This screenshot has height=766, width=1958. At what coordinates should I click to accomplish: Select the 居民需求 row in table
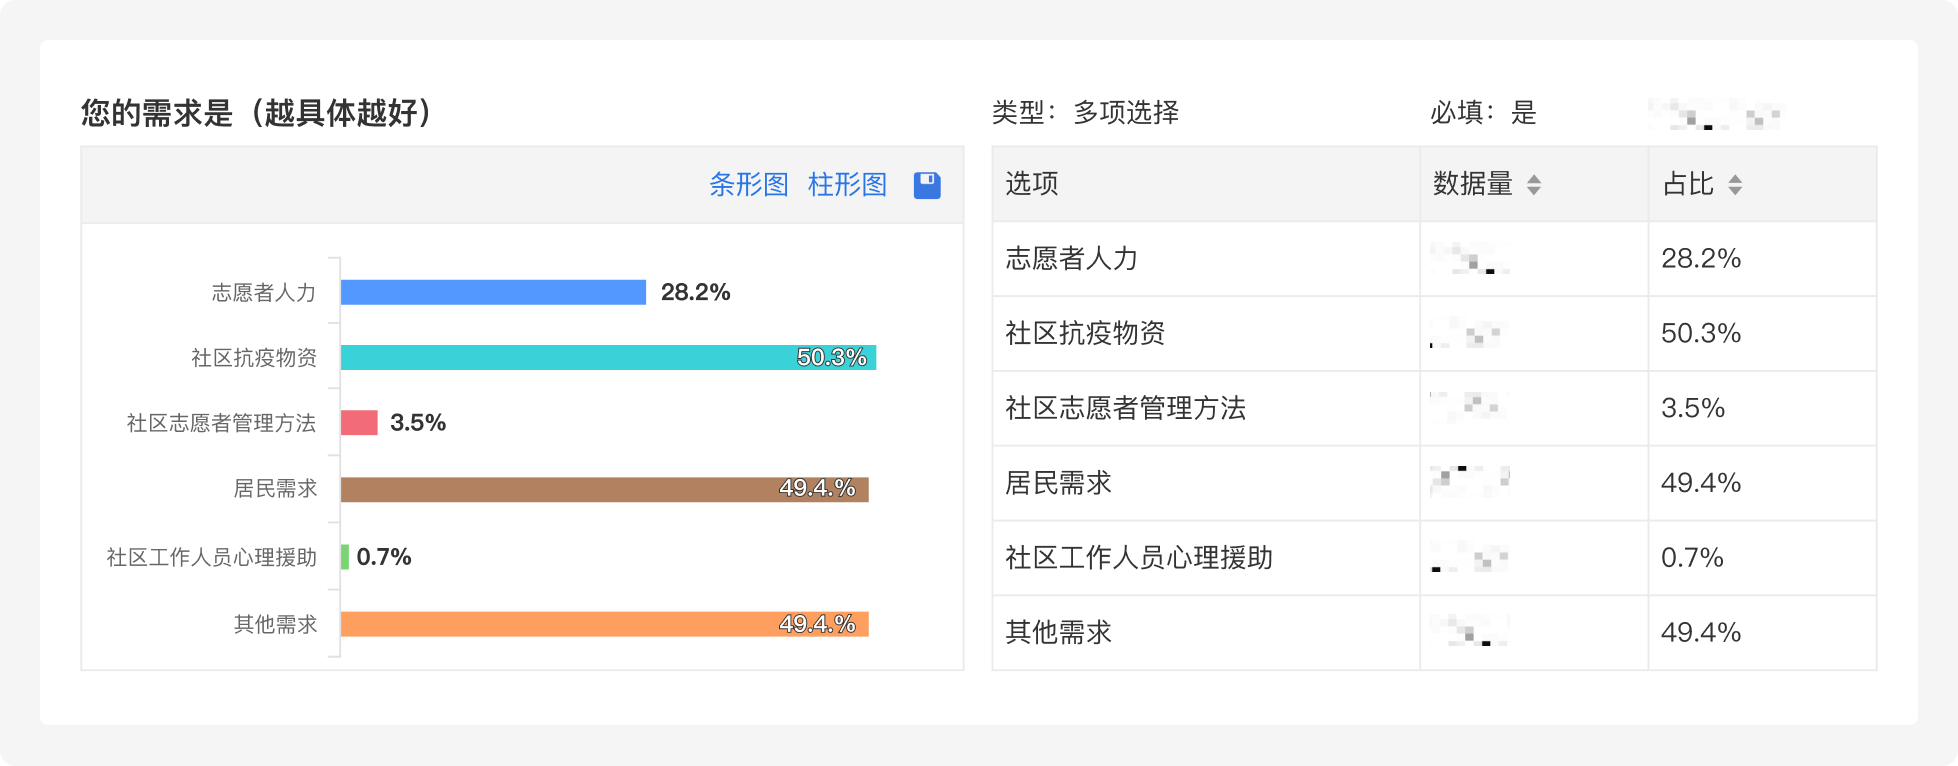pyautogui.click(x=1434, y=483)
